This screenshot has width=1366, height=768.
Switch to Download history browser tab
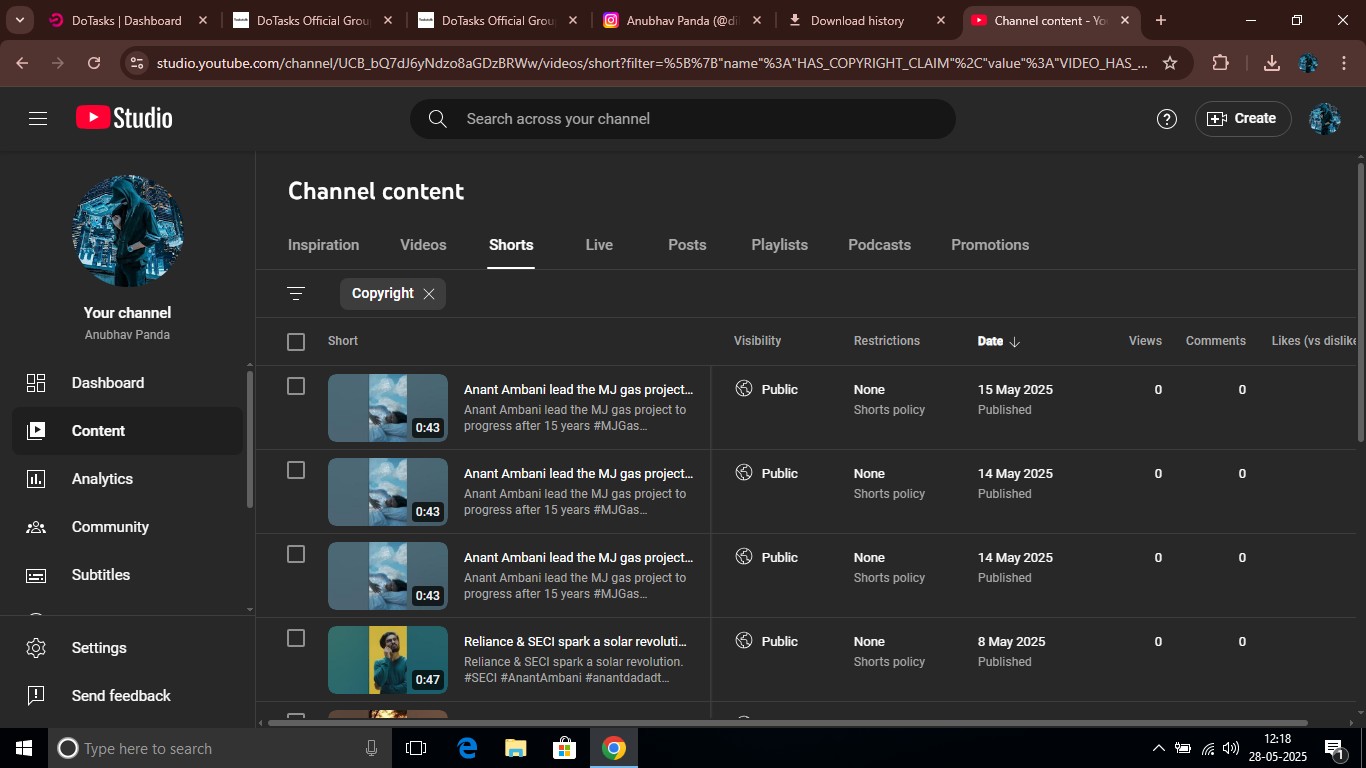point(866,20)
